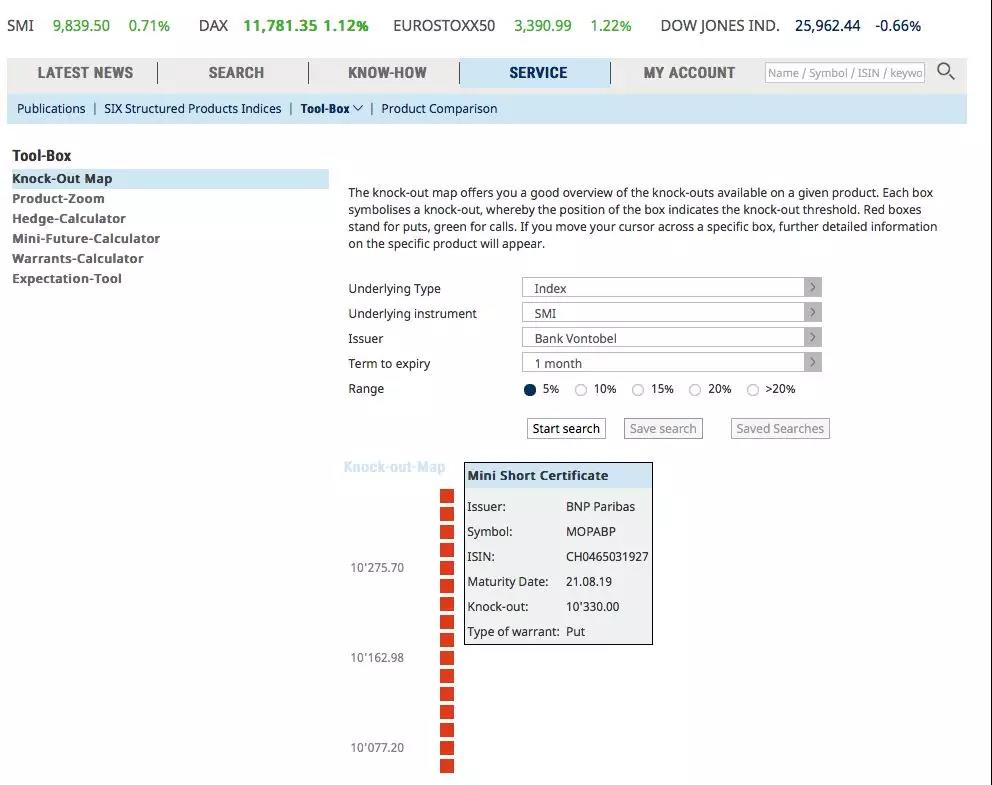Click the Product Comparison link
Image resolution: width=992 pixels, height=785 pixels.
439,109
